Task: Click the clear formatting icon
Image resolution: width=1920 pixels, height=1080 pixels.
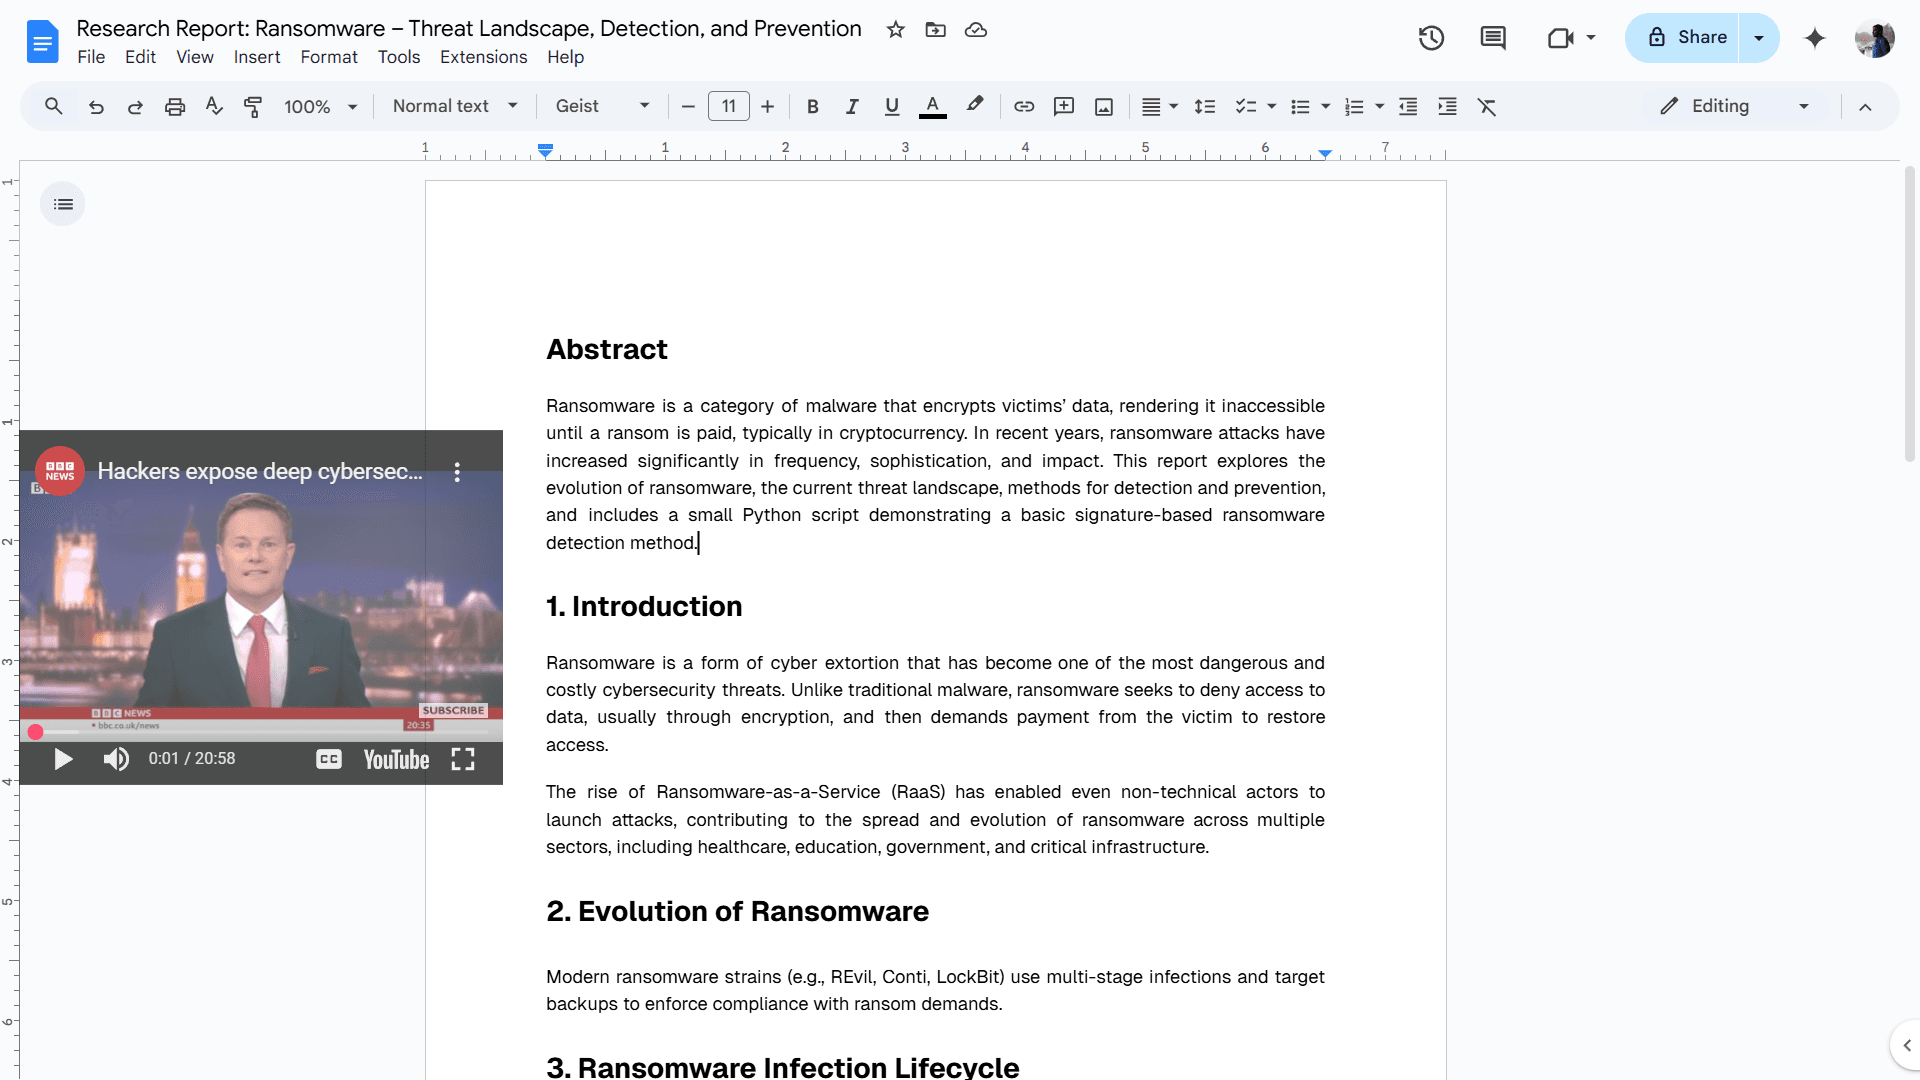Action: click(x=1487, y=107)
